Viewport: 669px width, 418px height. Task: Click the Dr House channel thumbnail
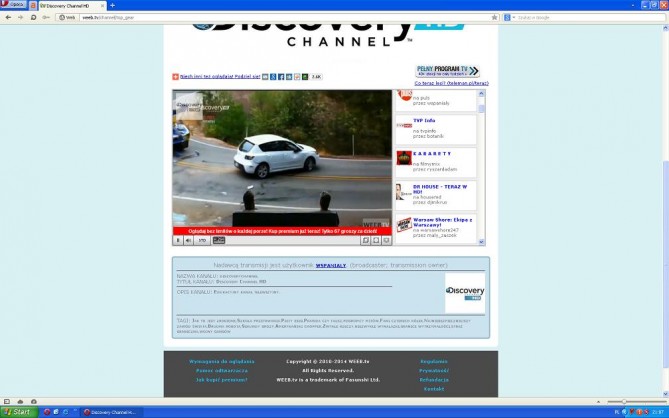click(404, 192)
